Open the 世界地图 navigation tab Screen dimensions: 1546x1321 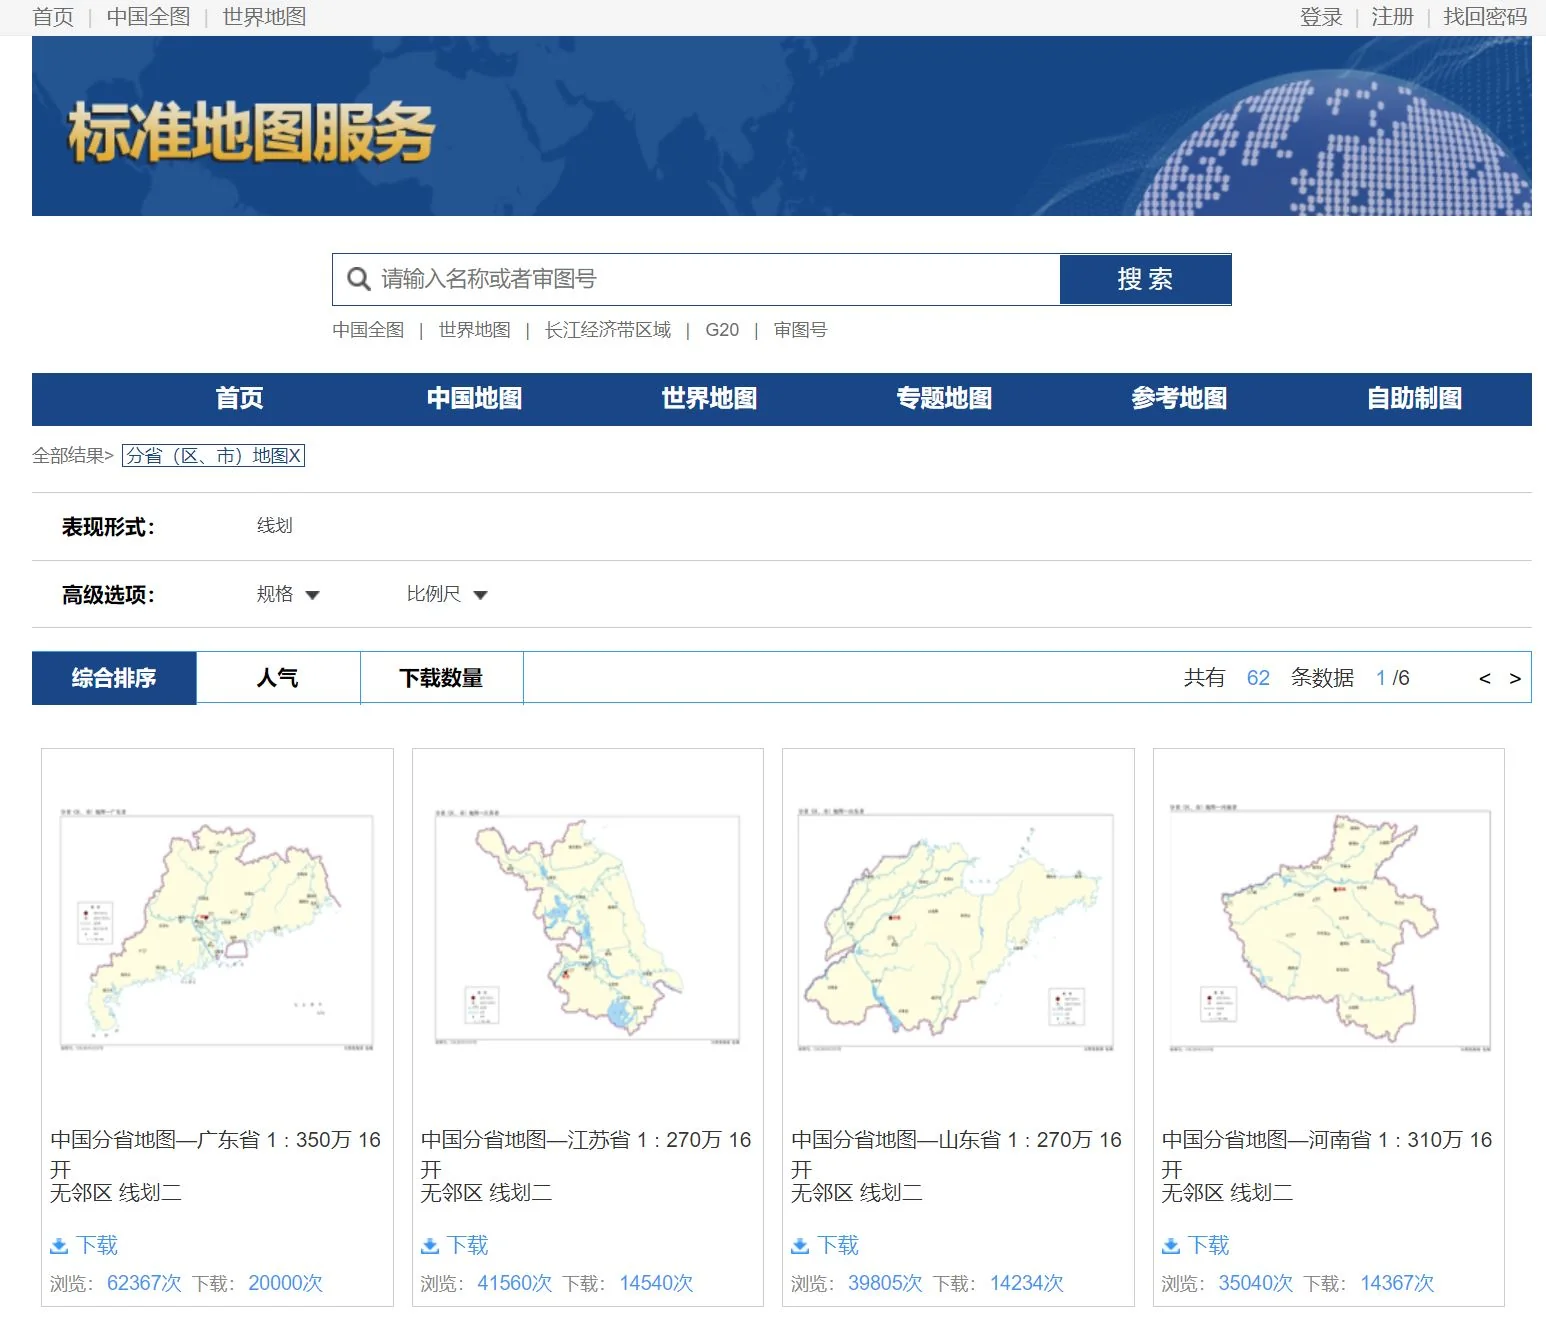(710, 398)
